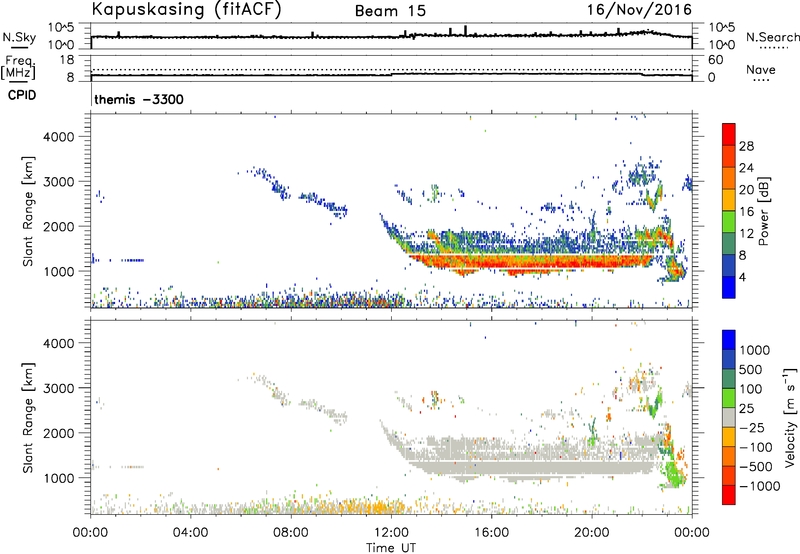800x554 pixels.
Task: Click the '18' tick on the frequency axis
Action: pyautogui.click(x=67, y=60)
